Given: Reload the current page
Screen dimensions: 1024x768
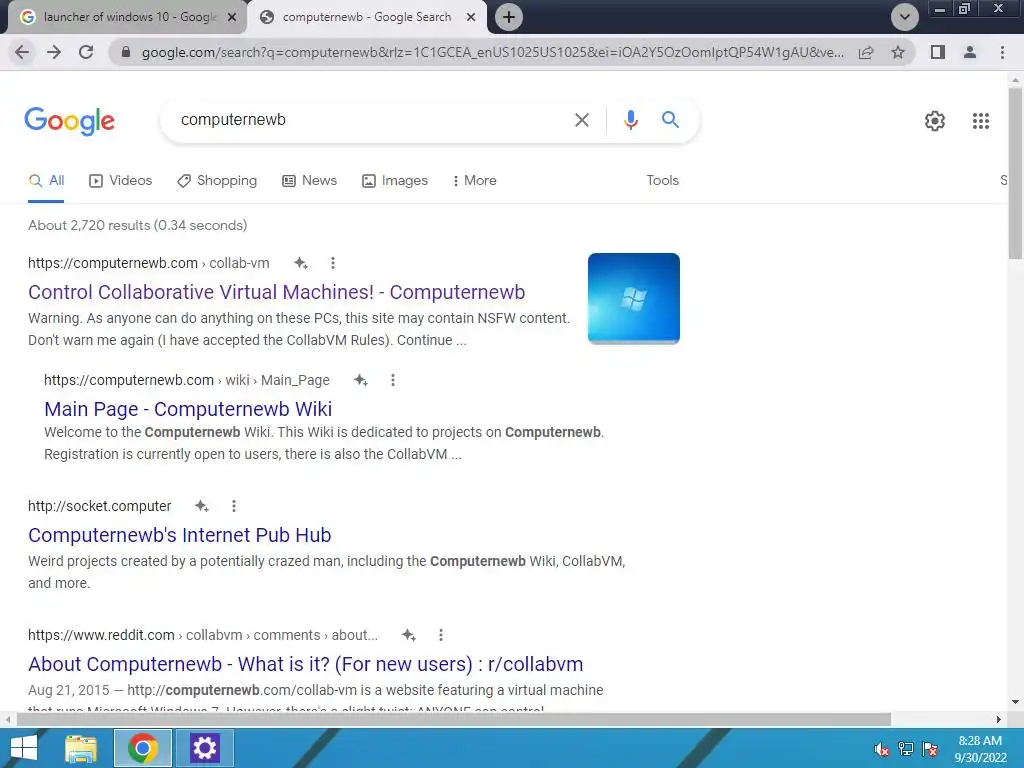Looking at the screenshot, I should (86, 52).
